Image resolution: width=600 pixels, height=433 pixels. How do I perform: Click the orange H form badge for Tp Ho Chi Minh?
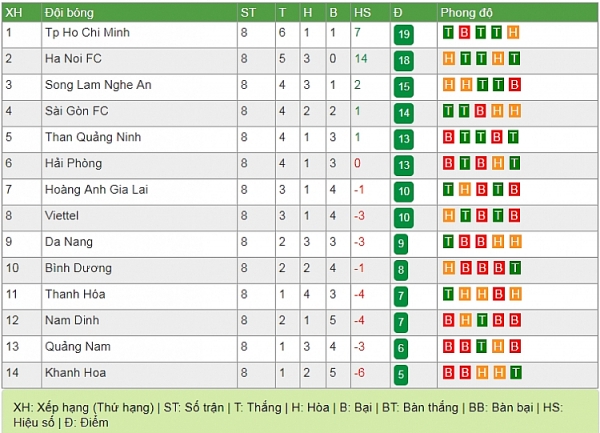514,32
